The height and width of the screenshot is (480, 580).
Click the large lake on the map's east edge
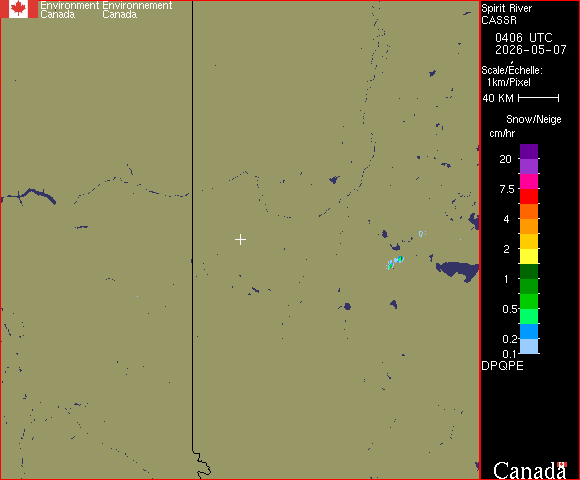pos(458,270)
